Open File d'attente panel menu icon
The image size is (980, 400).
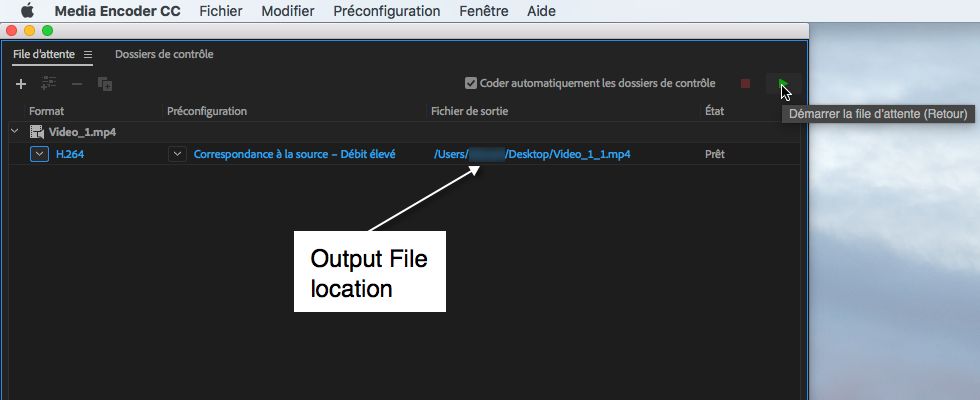point(88,55)
